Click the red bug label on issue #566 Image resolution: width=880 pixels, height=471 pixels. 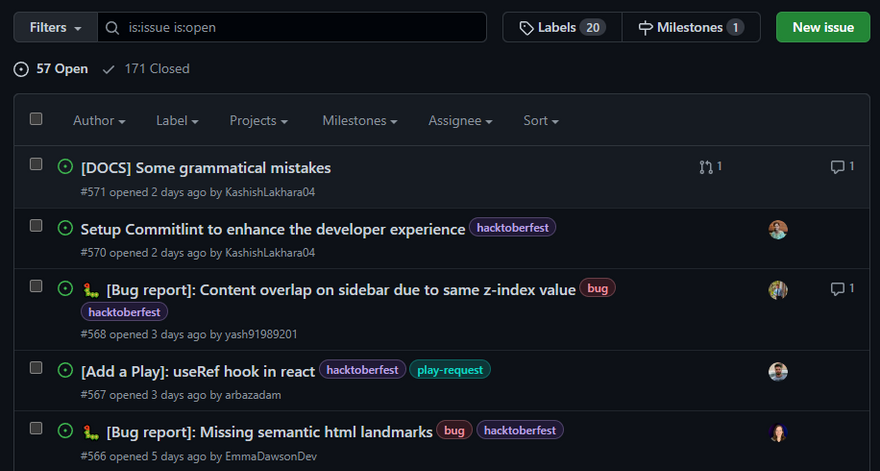(454, 430)
